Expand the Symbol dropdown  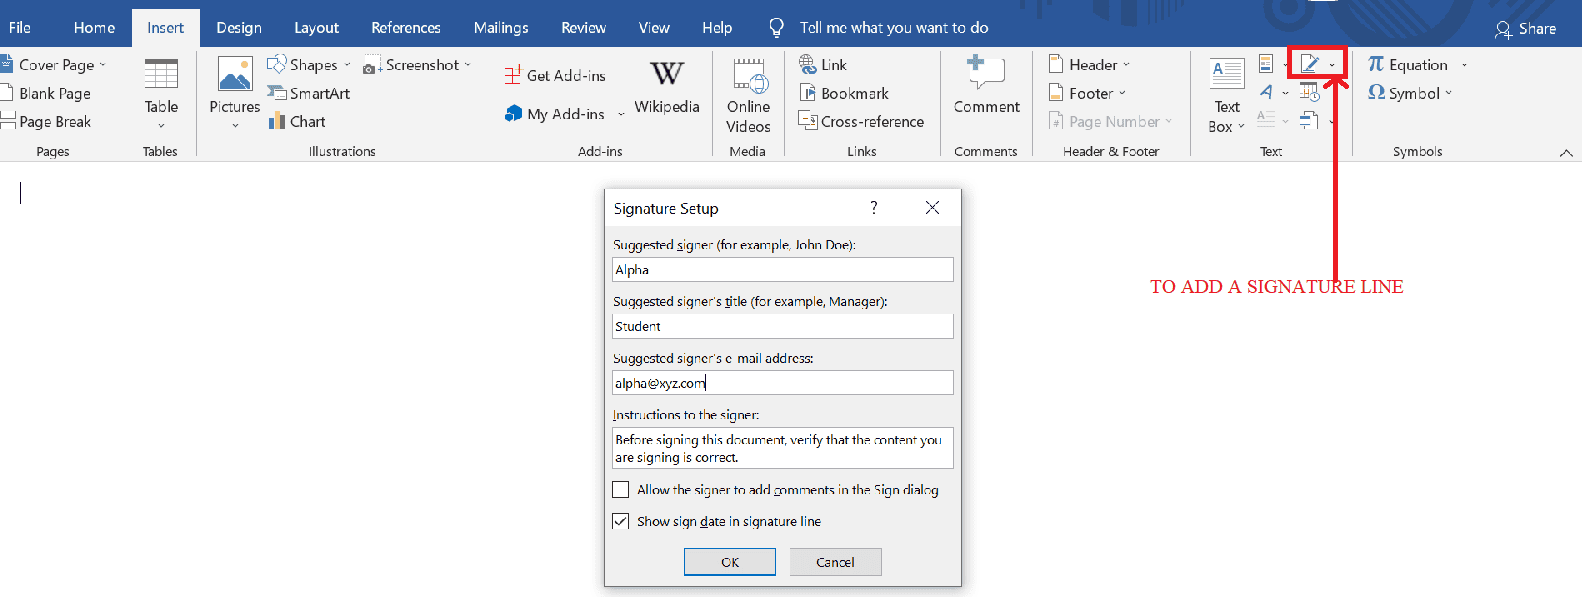1410,93
